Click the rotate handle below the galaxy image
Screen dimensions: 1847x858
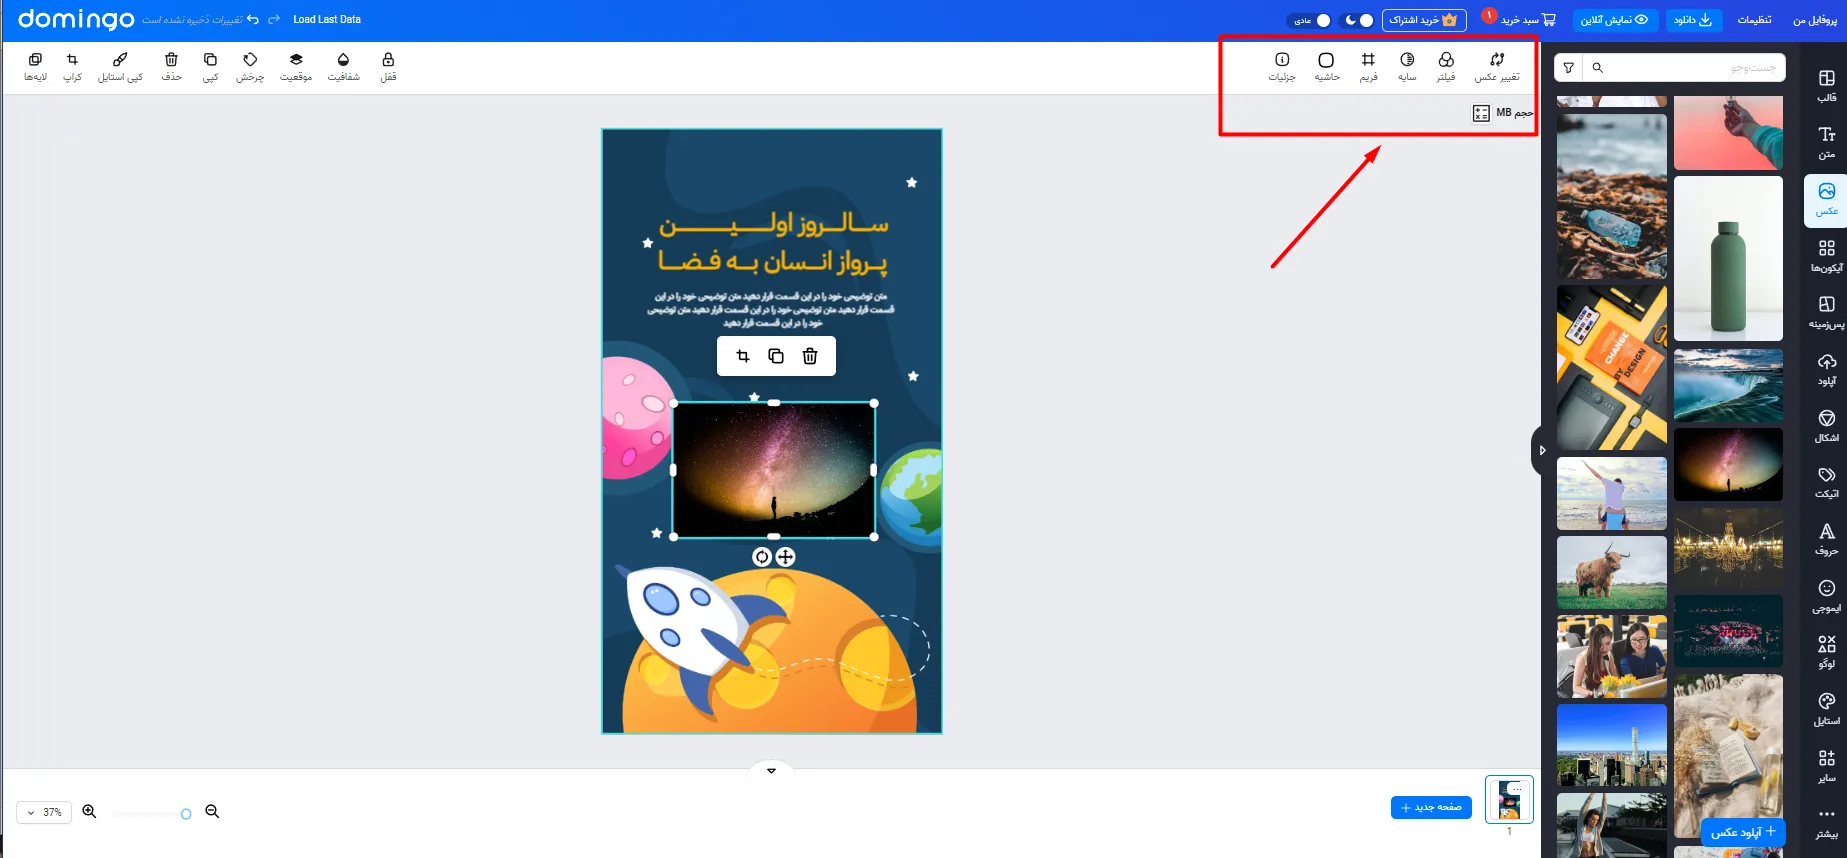tap(762, 557)
